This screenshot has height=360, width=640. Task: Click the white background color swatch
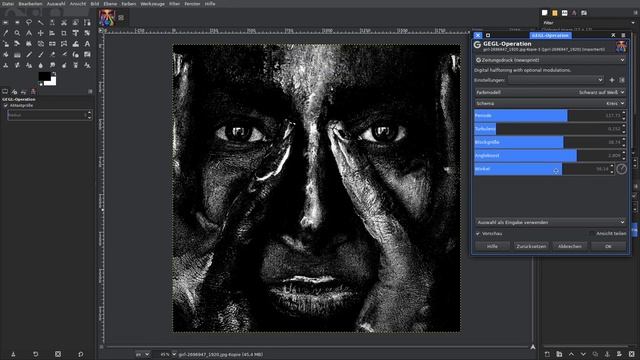pos(52,82)
